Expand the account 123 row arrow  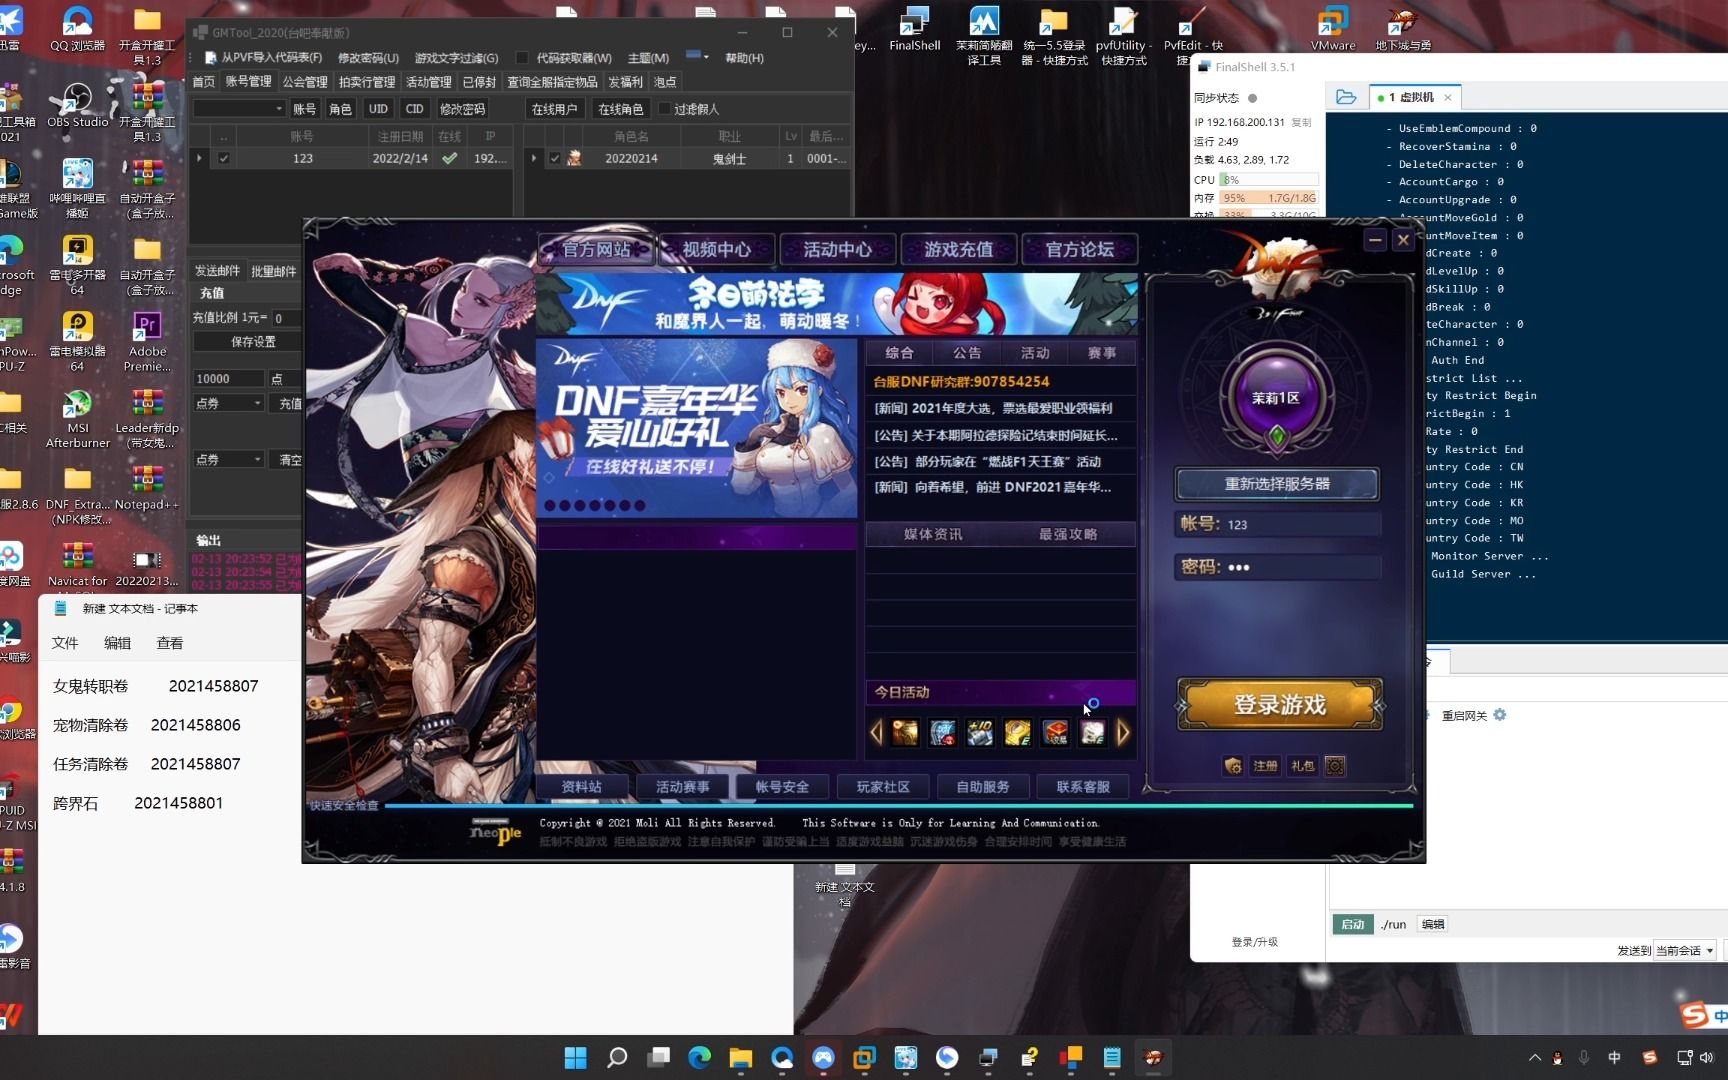[x=199, y=158]
